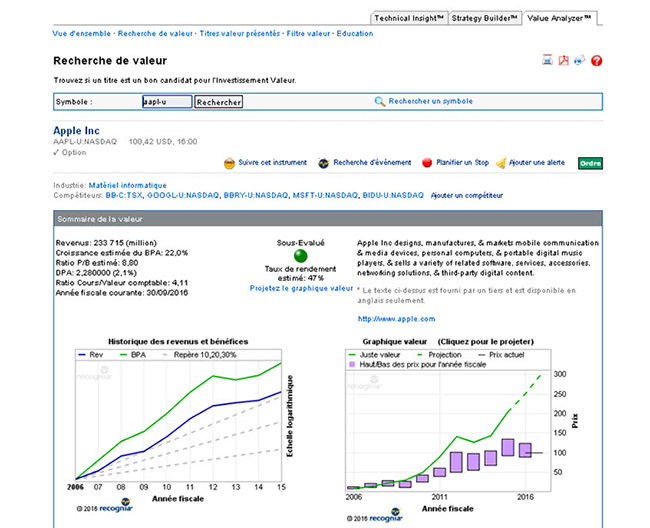650x528 pixels.
Task: Open Projetez le graphique valeur link
Action: click(301, 288)
